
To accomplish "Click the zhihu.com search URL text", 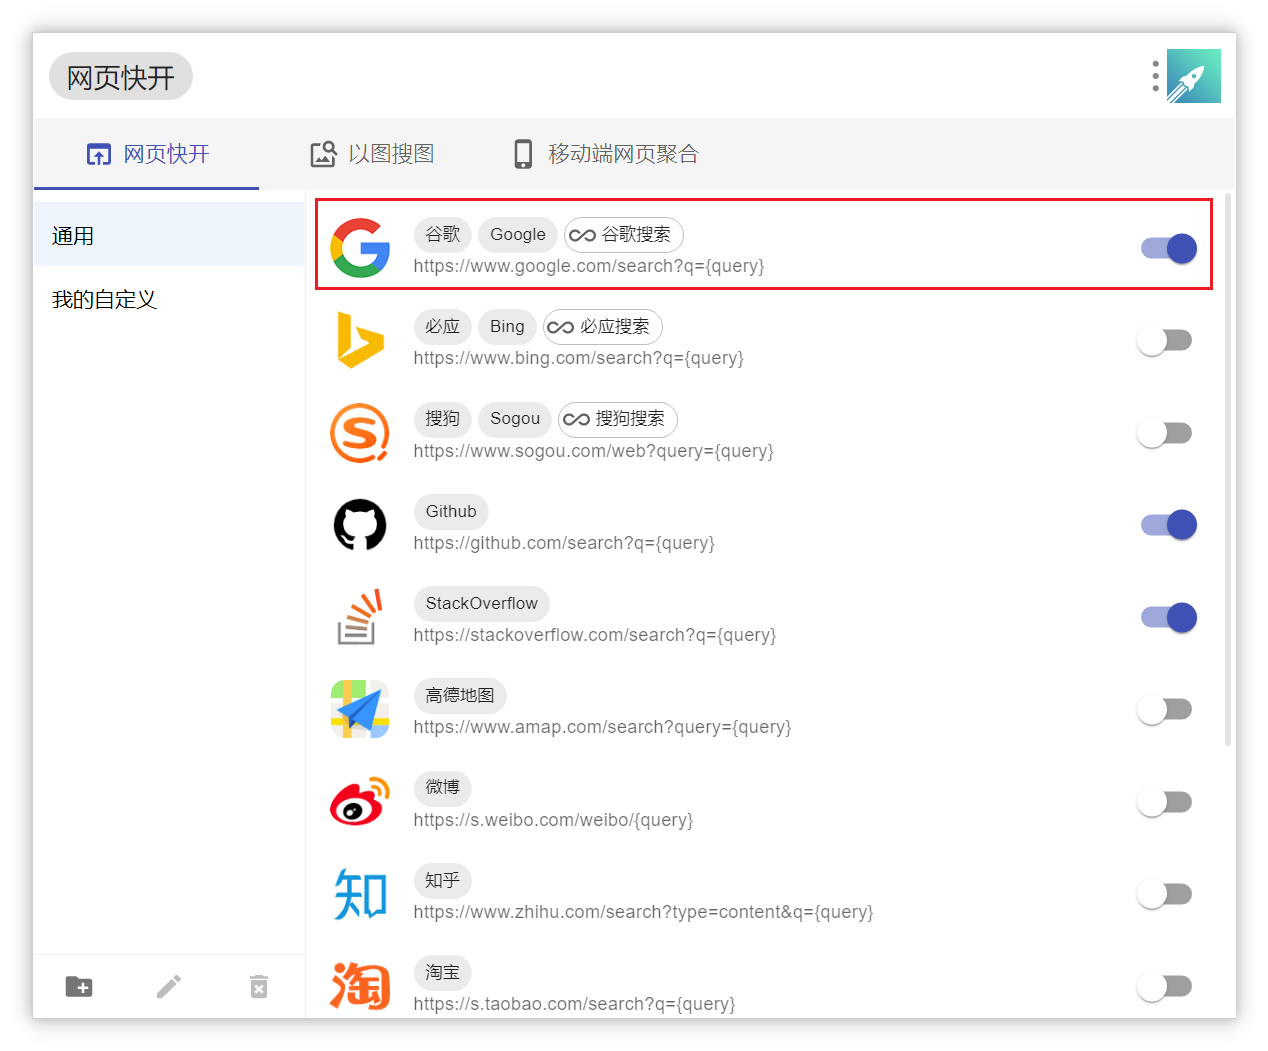I will pyautogui.click(x=643, y=912).
